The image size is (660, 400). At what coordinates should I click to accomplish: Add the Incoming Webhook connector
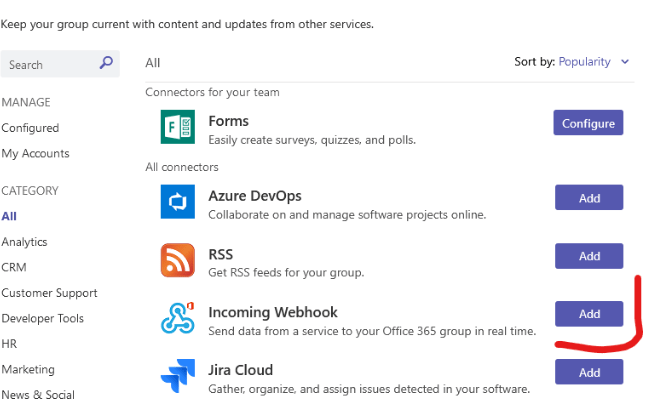(589, 314)
